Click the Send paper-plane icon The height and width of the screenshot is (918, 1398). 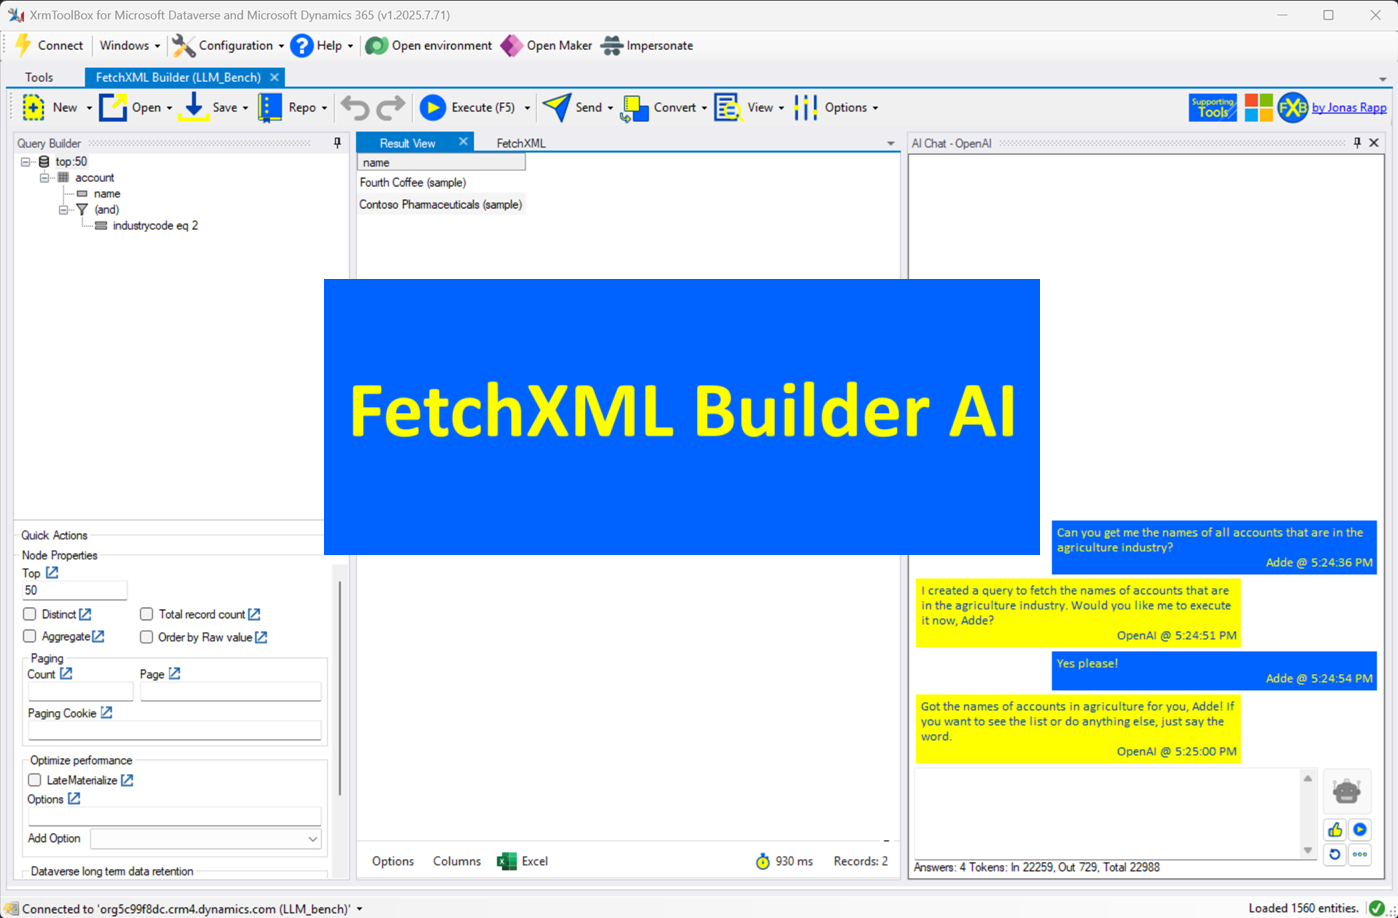pos(557,107)
